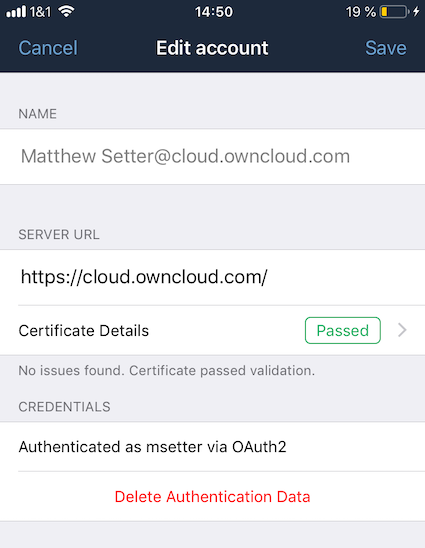
Task: Edit the account name field
Action: click(x=212, y=157)
